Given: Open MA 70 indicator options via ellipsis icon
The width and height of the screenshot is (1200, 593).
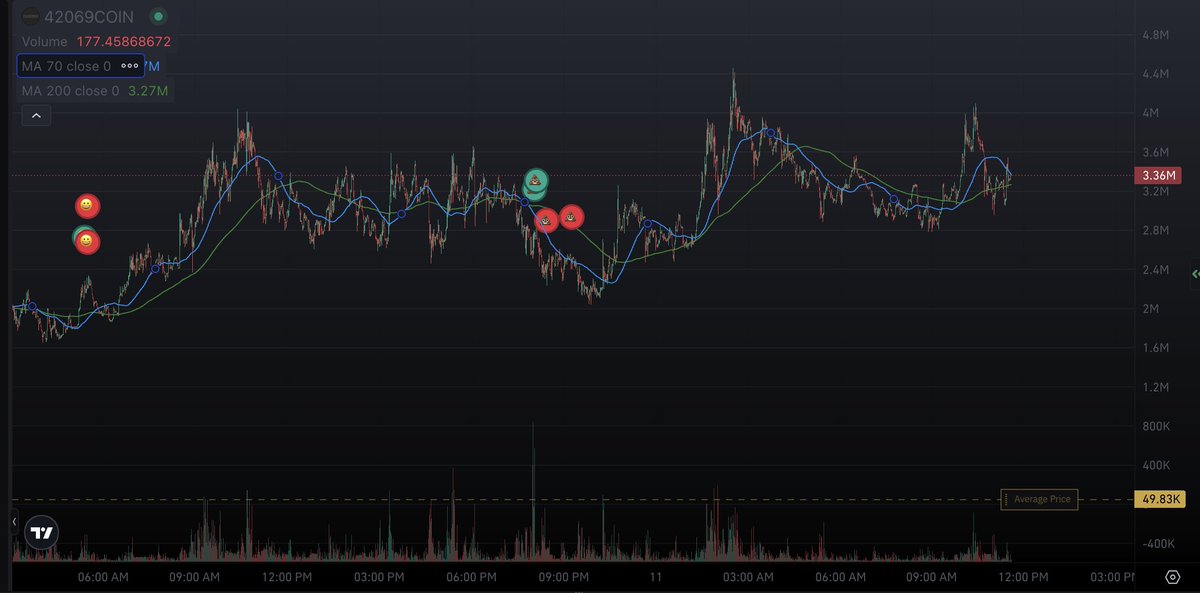Looking at the screenshot, I should click(129, 65).
